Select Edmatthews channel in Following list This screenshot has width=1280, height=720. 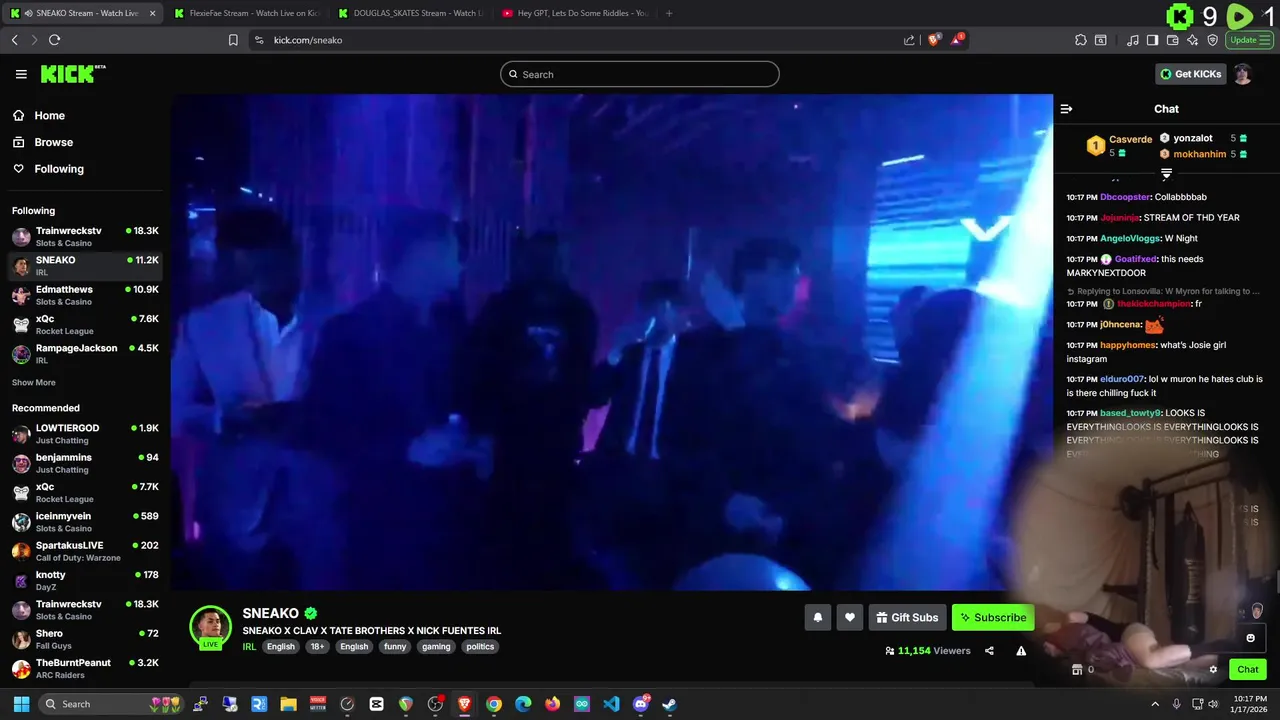click(x=85, y=295)
